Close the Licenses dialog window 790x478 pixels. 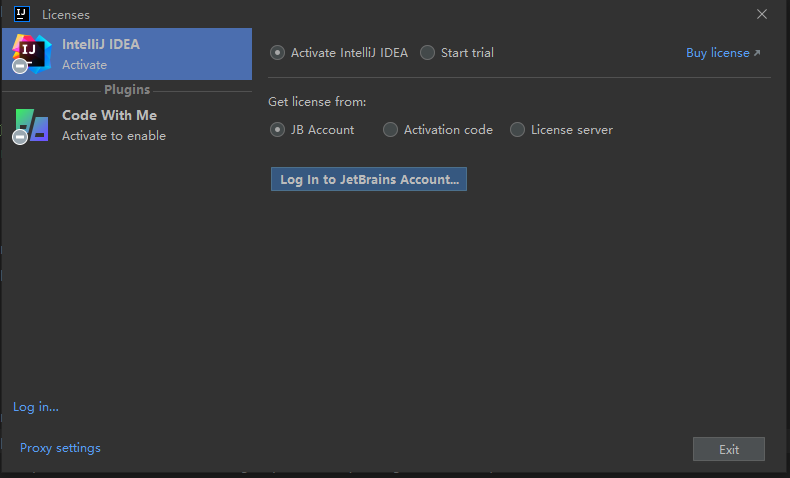tap(762, 14)
